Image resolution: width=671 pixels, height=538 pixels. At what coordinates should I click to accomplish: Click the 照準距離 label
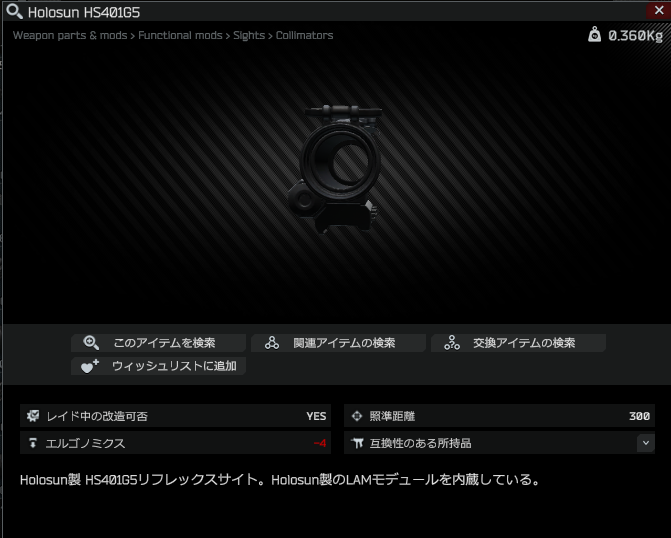tap(392, 416)
